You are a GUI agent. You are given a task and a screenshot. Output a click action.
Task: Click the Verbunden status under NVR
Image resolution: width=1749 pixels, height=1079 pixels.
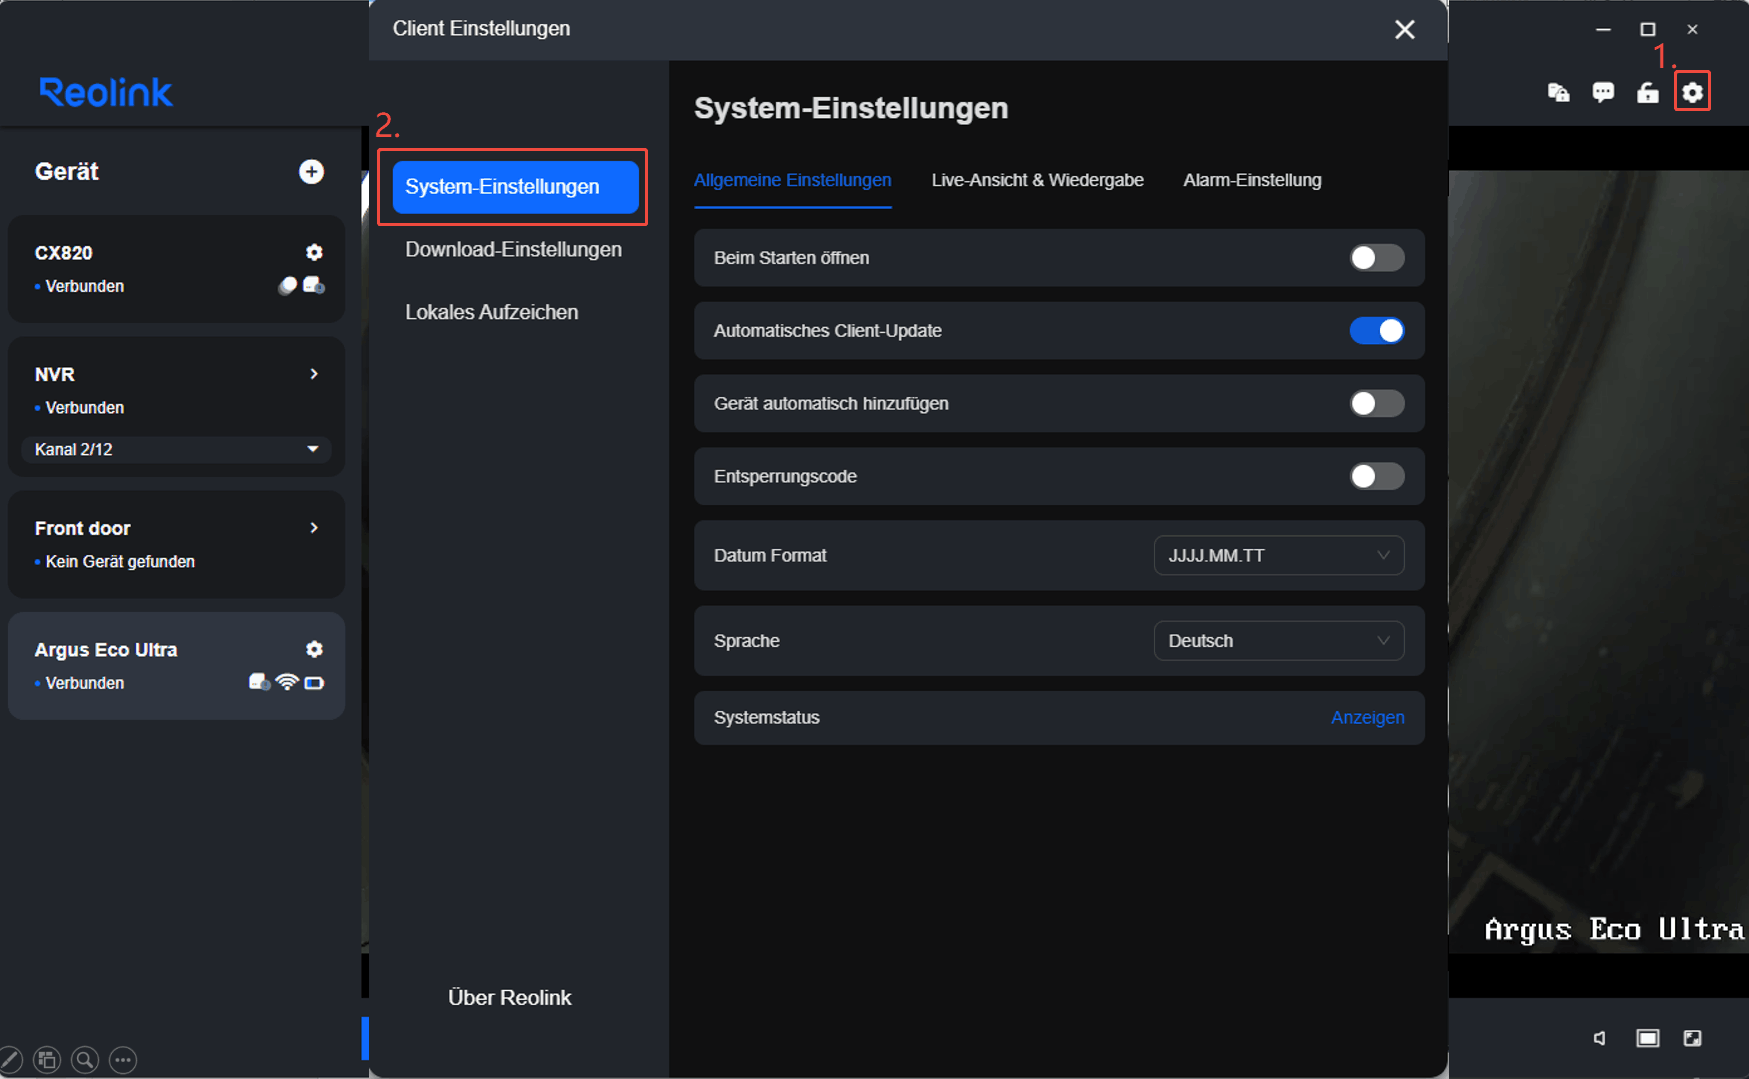(84, 408)
